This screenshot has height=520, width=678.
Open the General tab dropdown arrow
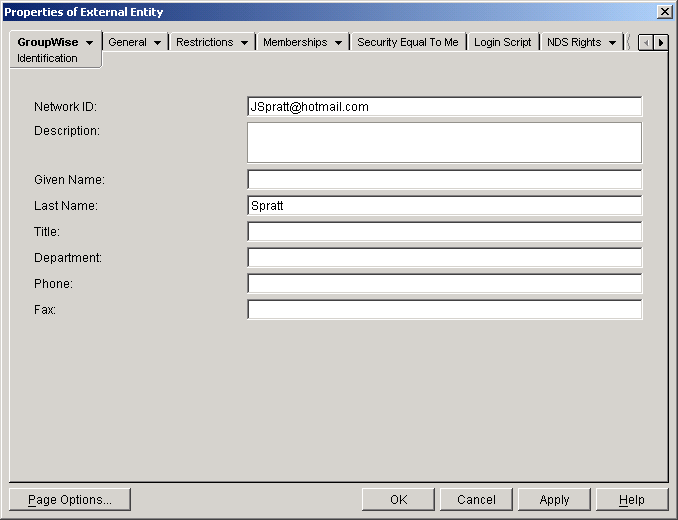coord(157,43)
